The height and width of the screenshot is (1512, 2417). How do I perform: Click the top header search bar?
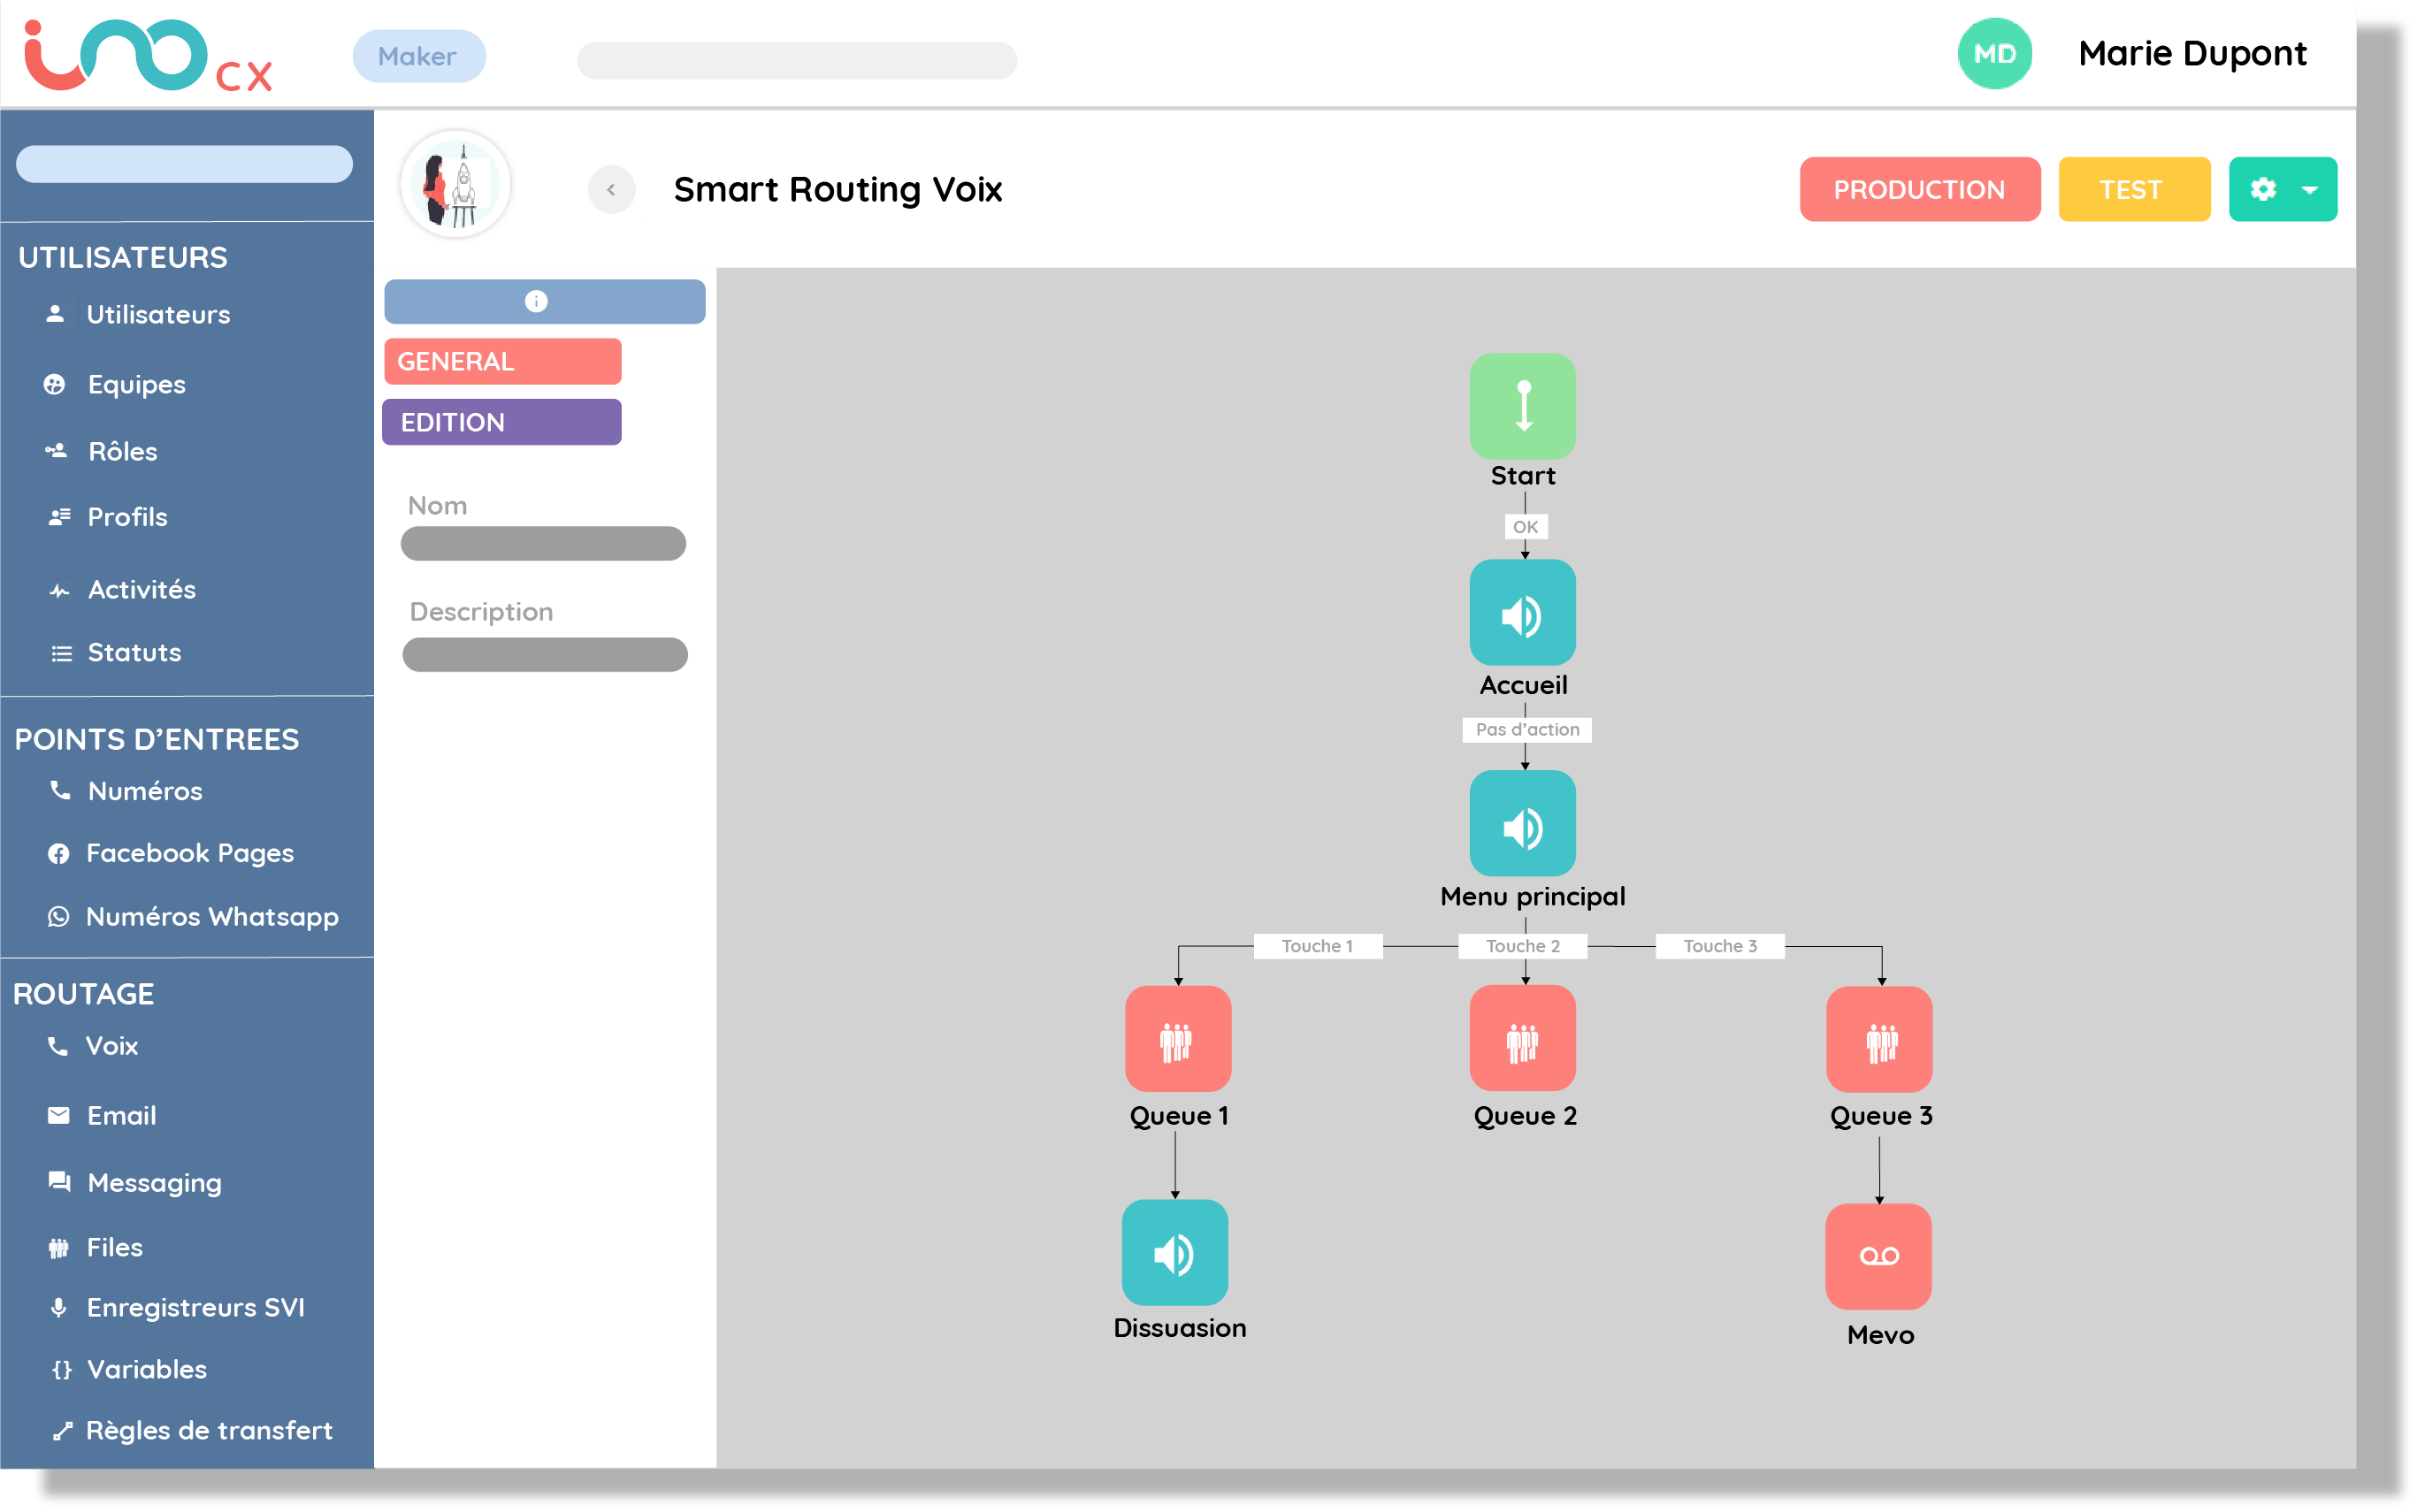797,60
